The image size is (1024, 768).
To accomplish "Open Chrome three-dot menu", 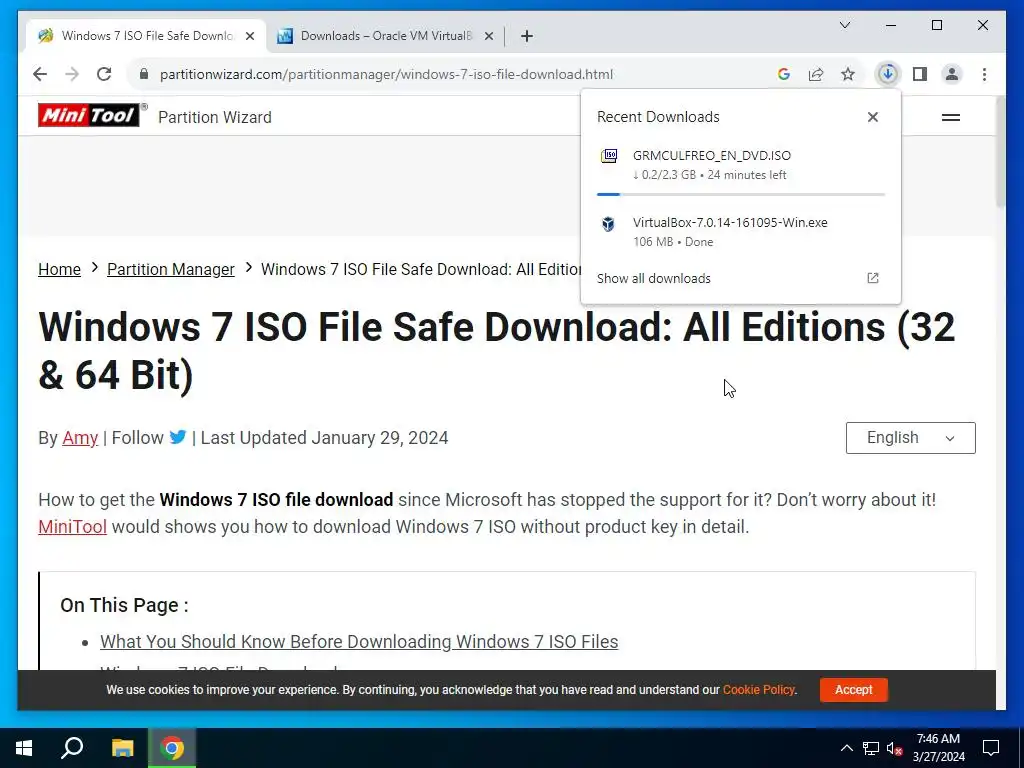I will pyautogui.click(x=984, y=74).
